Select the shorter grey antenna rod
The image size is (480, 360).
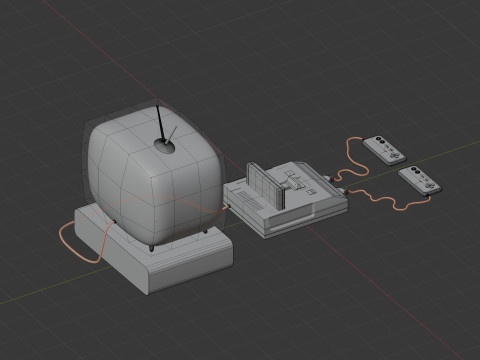pyautogui.click(x=171, y=134)
